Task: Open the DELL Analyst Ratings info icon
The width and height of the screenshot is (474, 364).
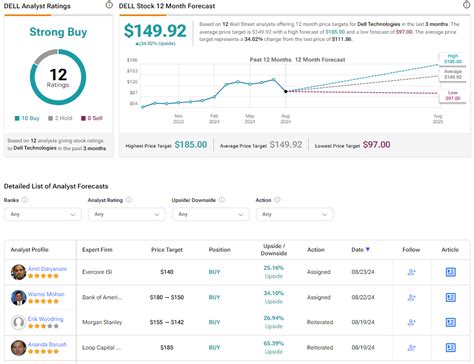Action: (x=109, y=5)
